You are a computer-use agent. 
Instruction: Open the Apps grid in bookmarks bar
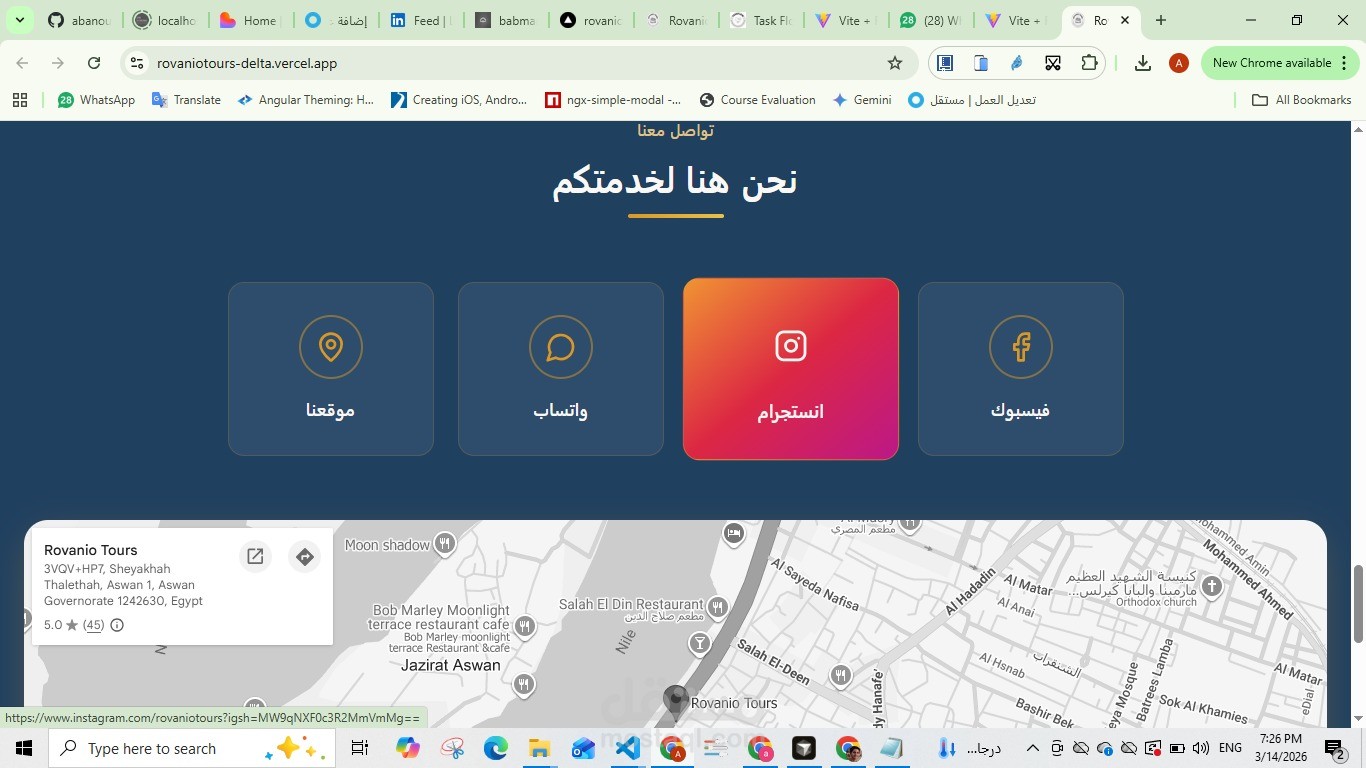(x=20, y=100)
